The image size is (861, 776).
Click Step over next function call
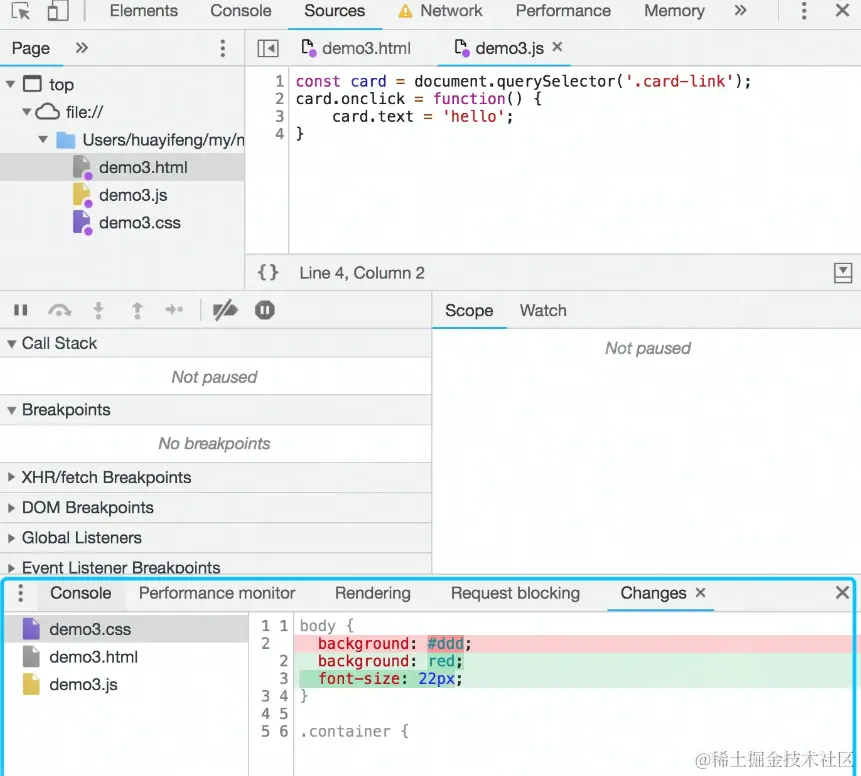coord(59,310)
